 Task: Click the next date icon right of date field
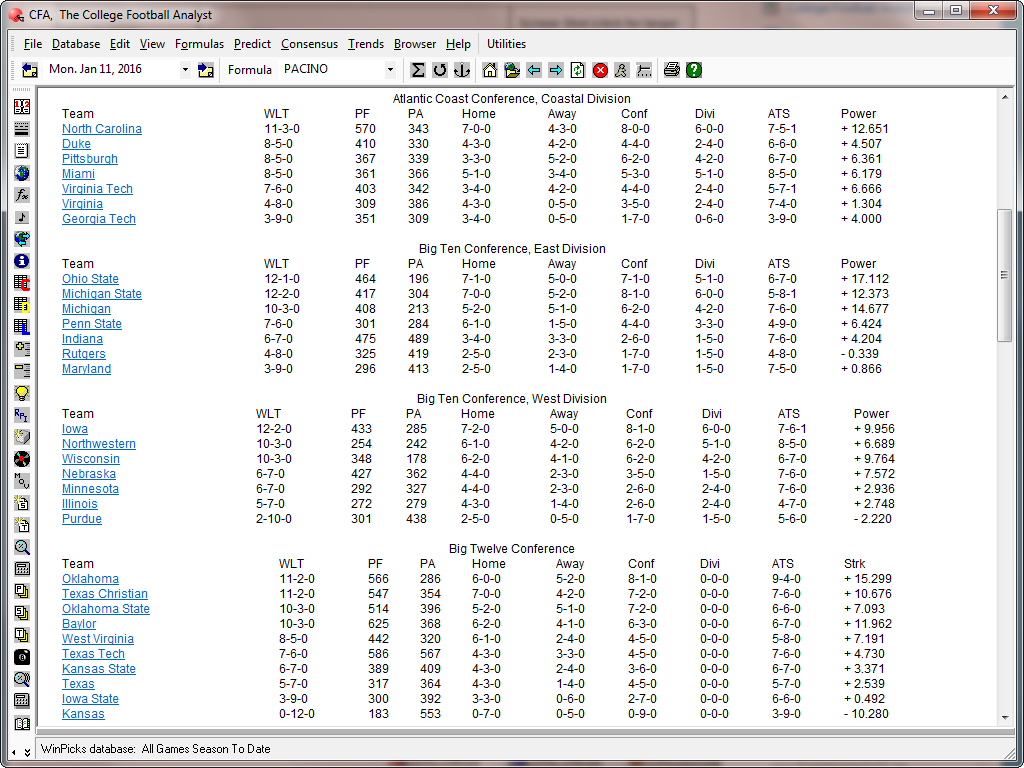pos(206,70)
